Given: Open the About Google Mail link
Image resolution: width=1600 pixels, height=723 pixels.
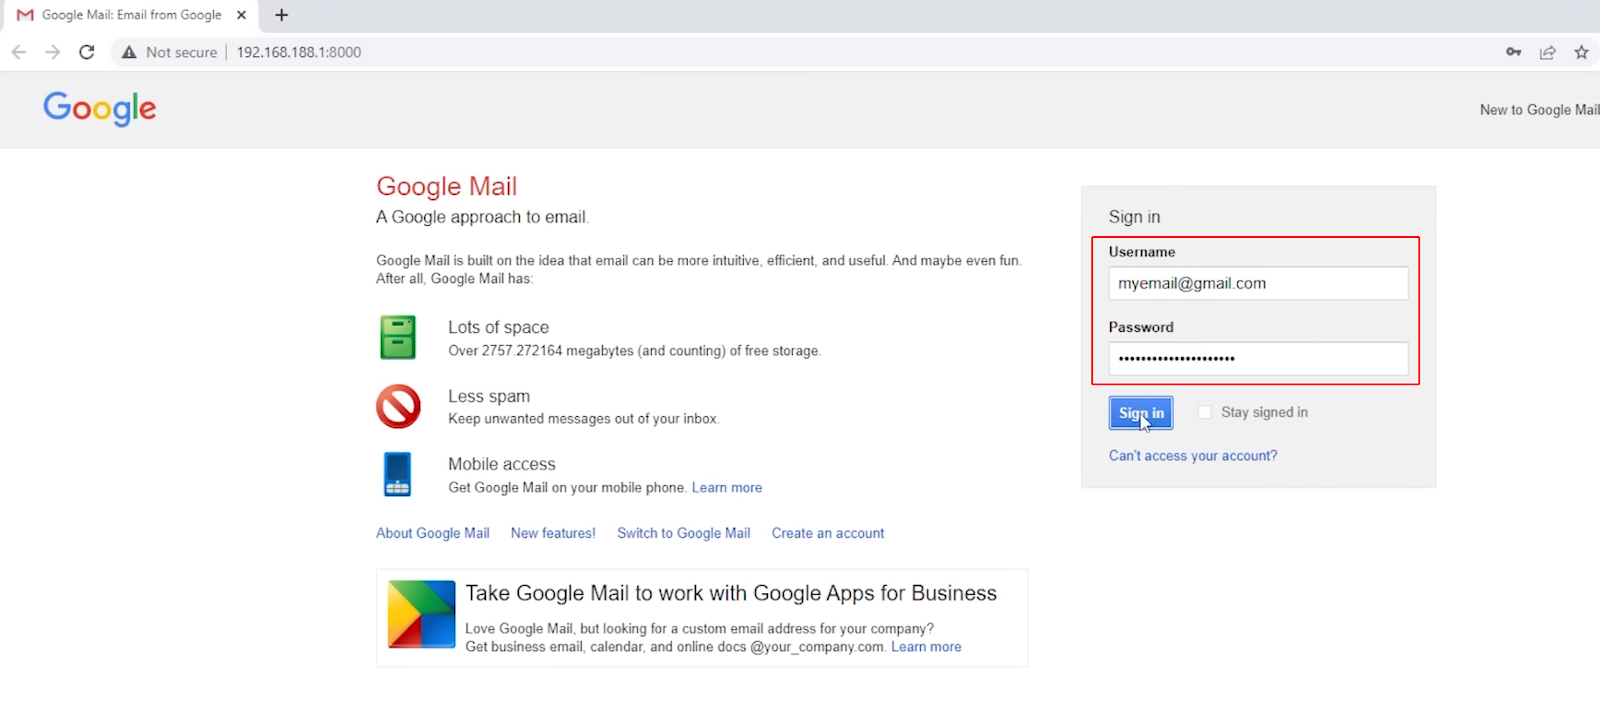Looking at the screenshot, I should click(x=433, y=533).
